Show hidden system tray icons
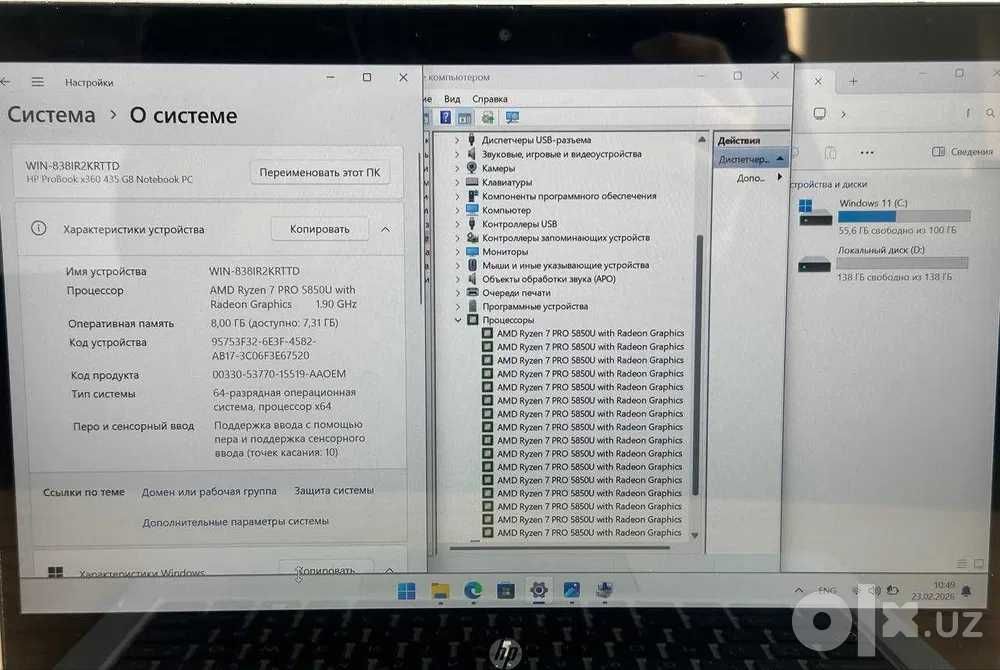Screen dimensions: 1000x670 (799, 591)
